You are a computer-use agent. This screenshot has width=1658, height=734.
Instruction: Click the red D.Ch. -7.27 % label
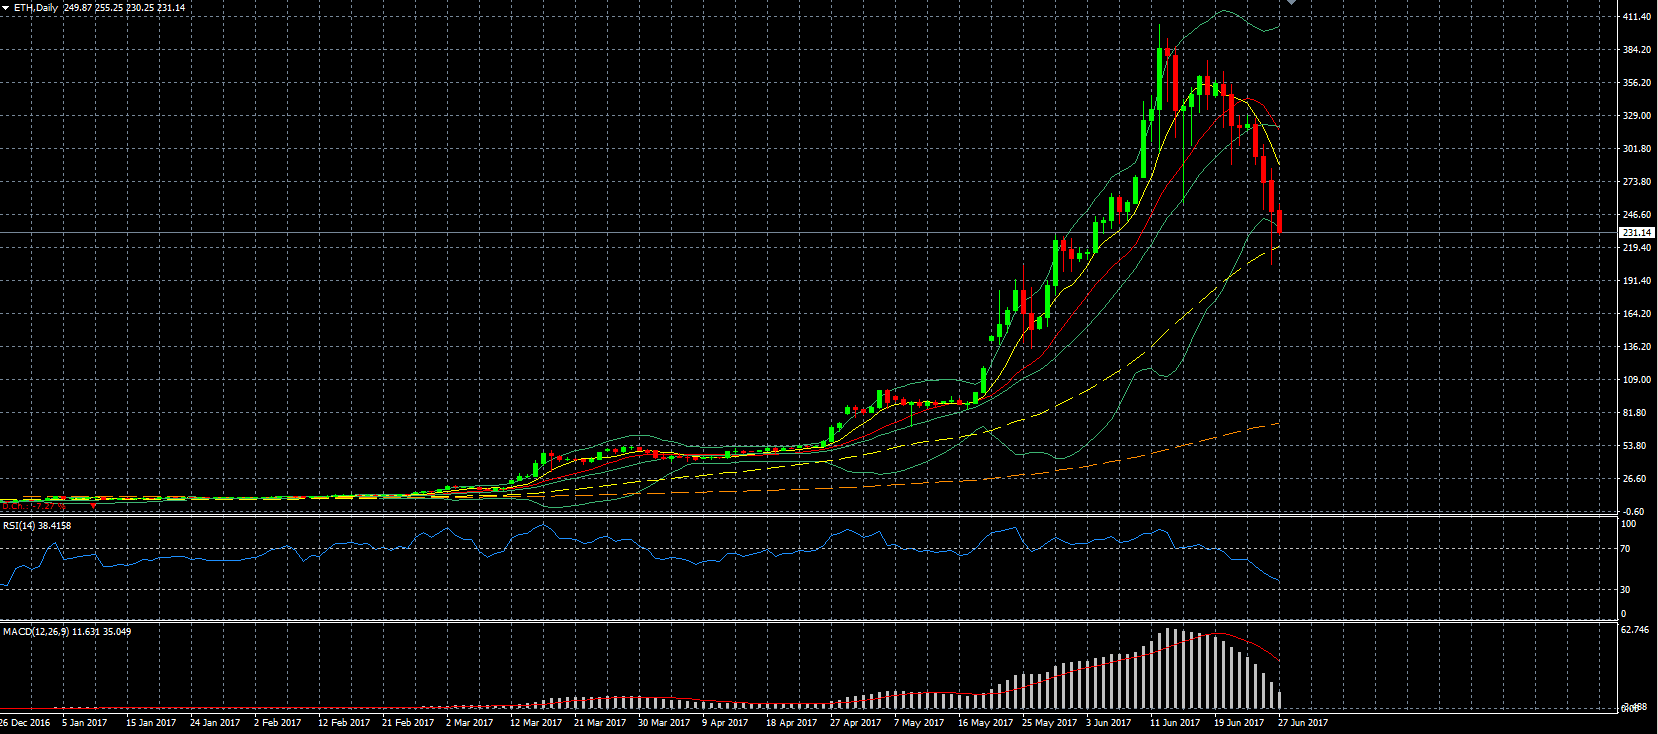click(34, 507)
